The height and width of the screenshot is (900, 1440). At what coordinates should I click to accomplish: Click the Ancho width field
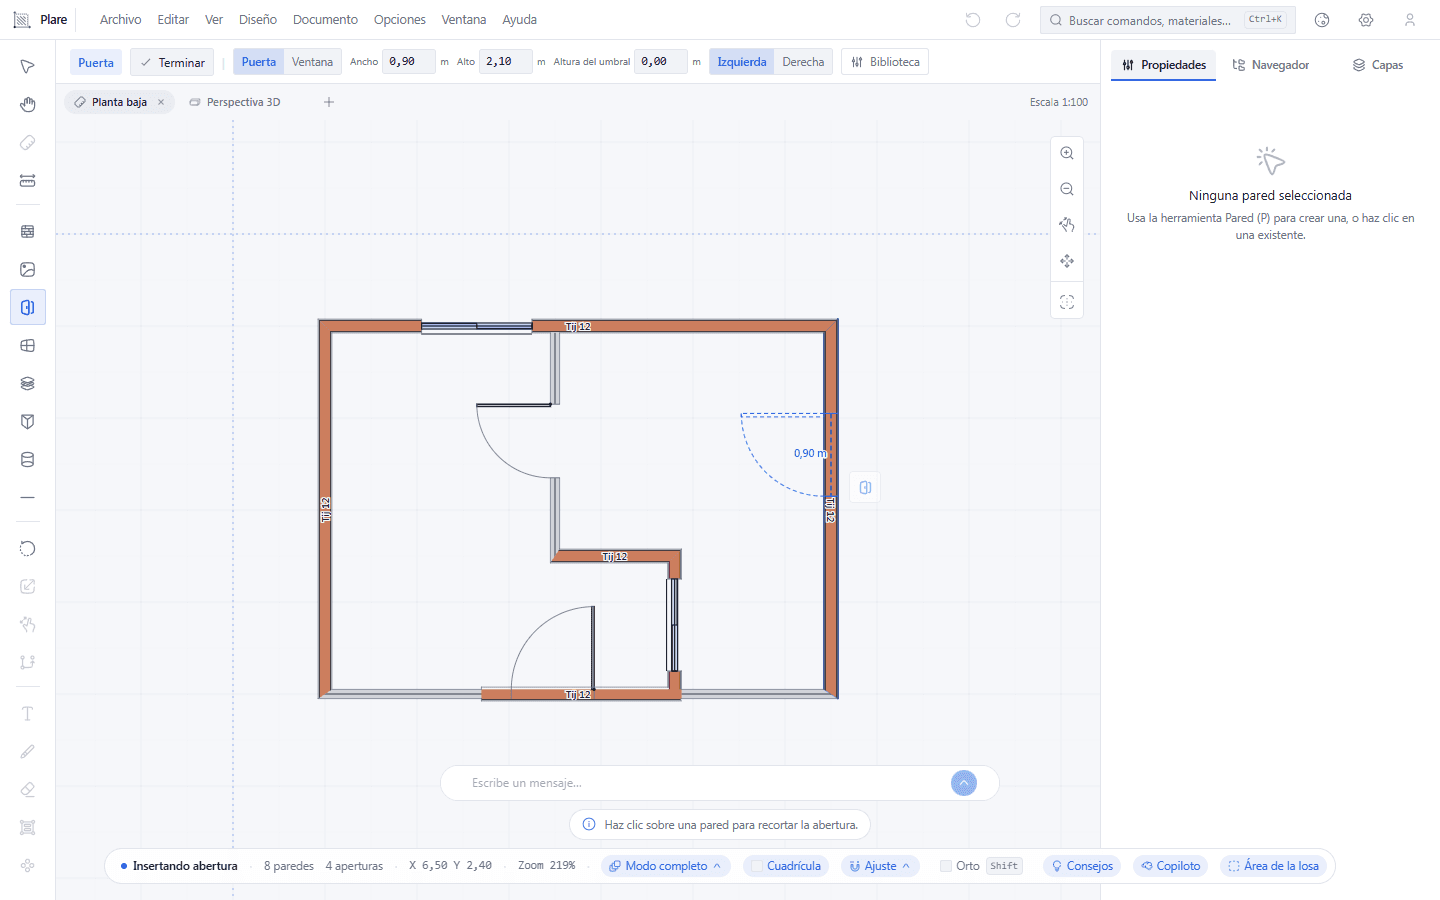(409, 62)
